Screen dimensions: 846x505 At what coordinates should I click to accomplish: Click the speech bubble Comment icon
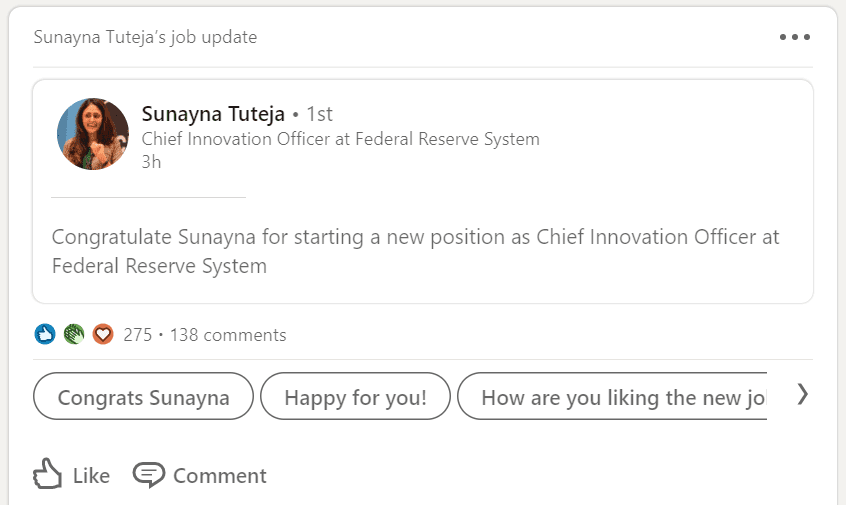tap(149, 474)
